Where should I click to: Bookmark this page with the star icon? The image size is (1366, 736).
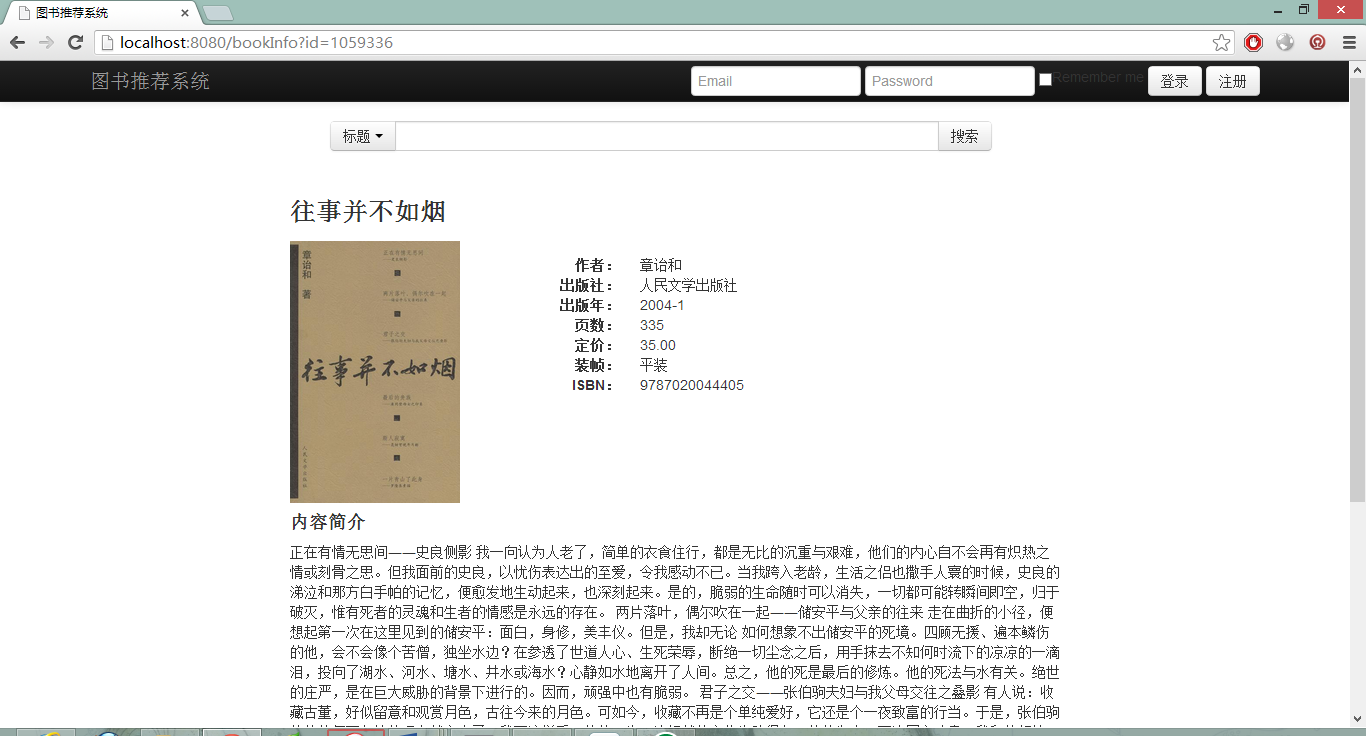click(x=1221, y=42)
